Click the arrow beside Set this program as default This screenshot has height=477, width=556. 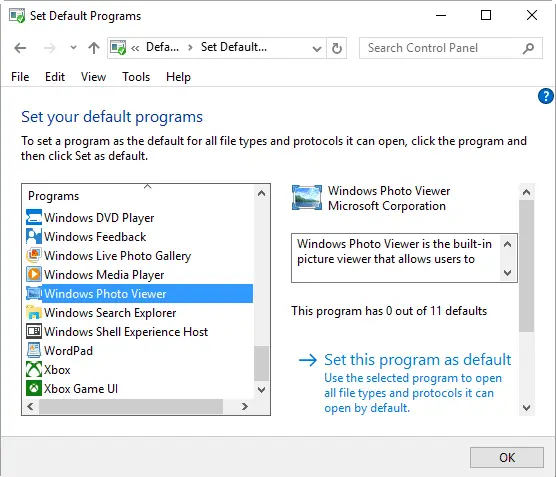(308, 360)
